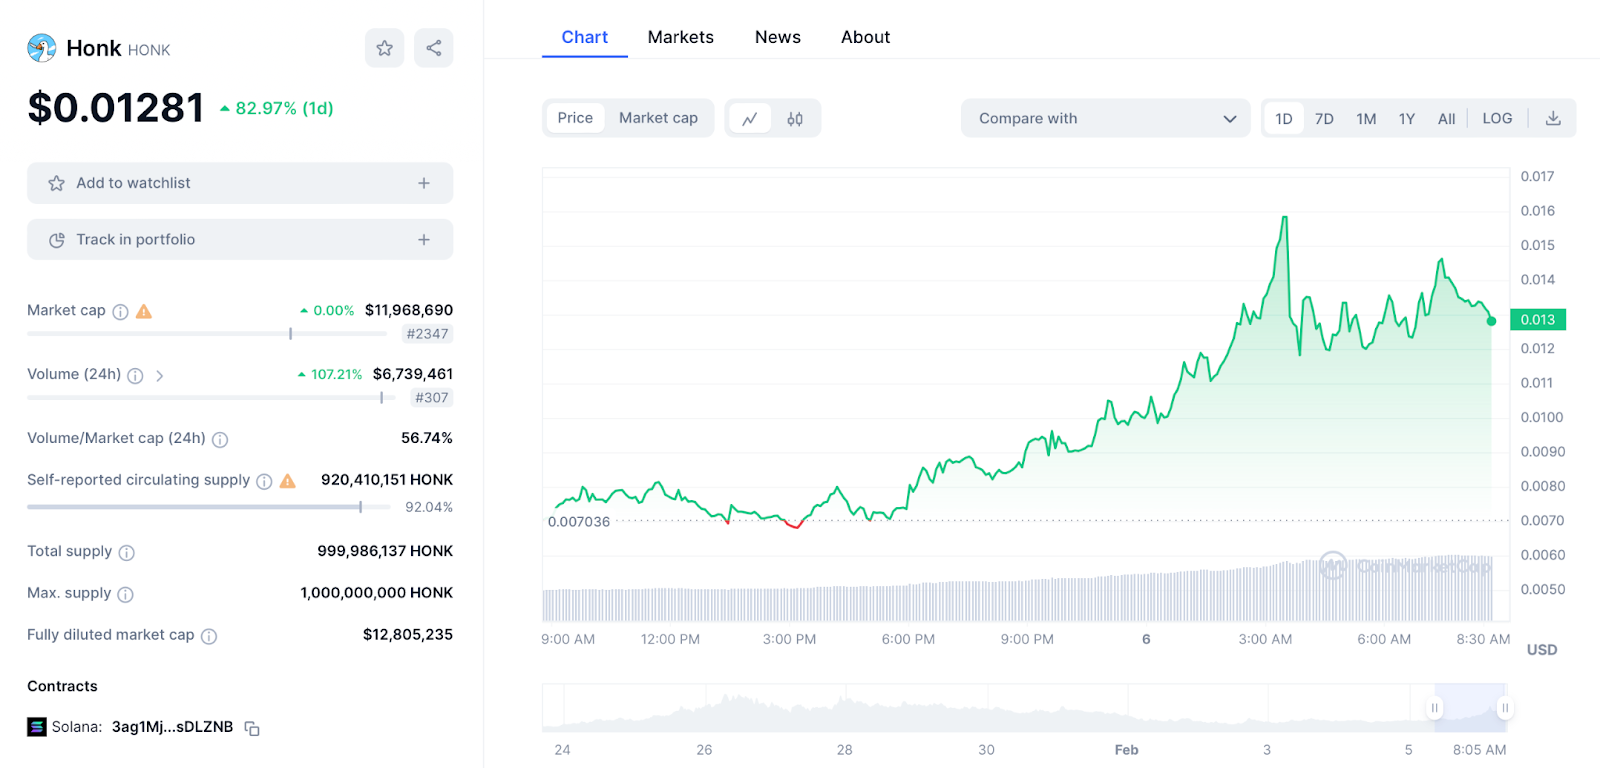1600x768 pixels.
Task: Click the chart's current price dot
Action: tap(1491, 321)
